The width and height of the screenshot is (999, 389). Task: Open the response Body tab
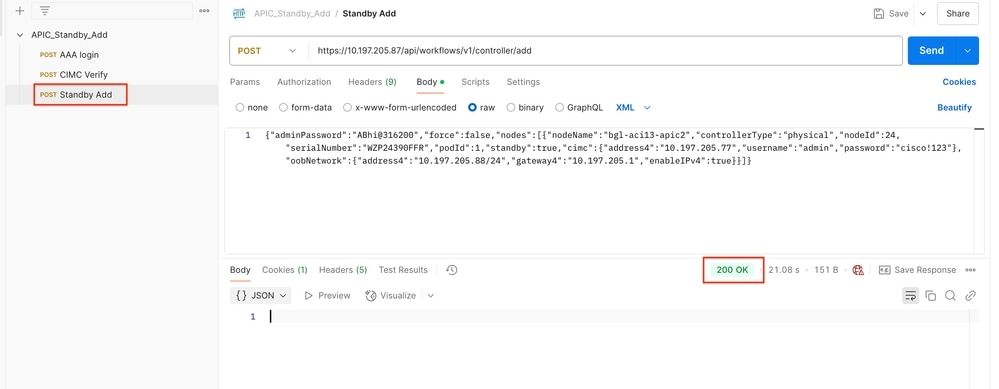(x=240, y=270)
